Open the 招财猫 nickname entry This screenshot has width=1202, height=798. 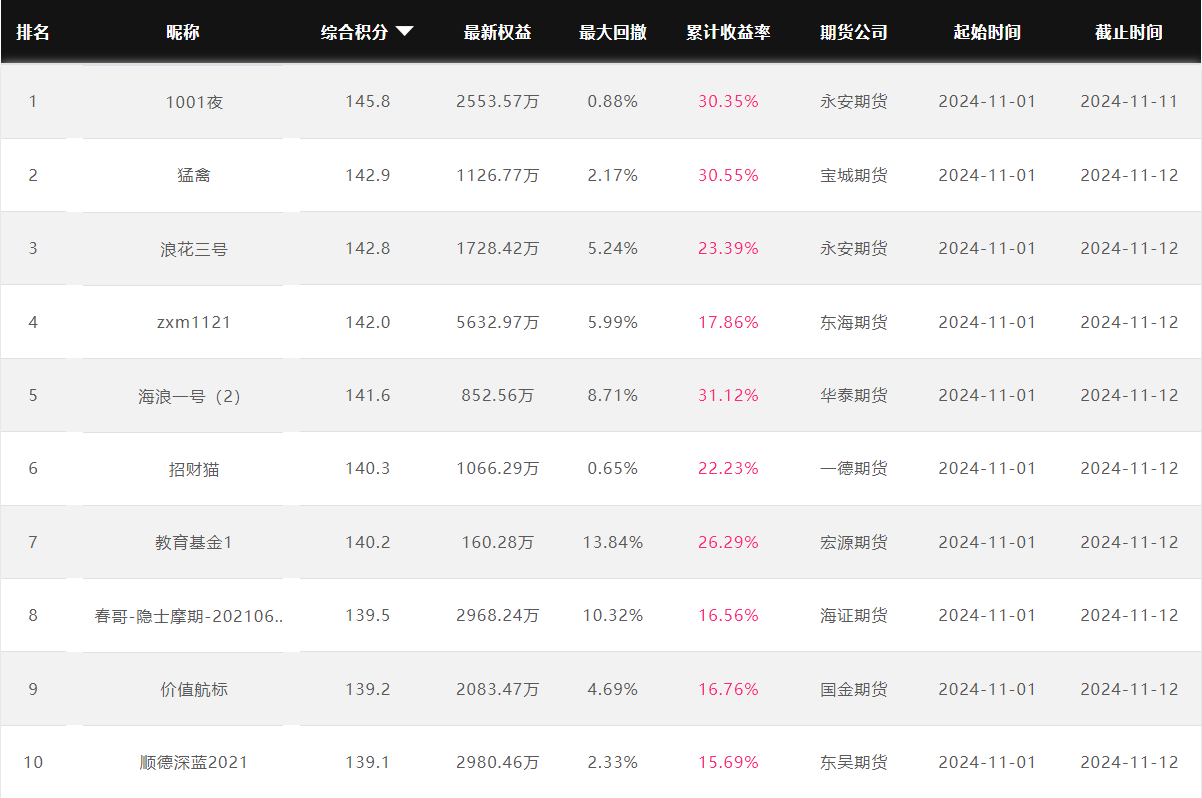[194, 468]
